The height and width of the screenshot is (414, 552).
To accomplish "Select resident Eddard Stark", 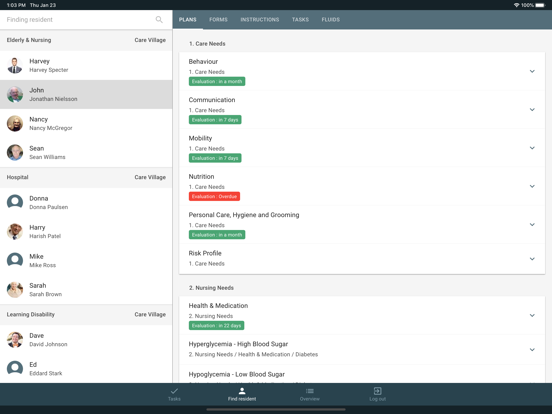I will tap(46, 373).
